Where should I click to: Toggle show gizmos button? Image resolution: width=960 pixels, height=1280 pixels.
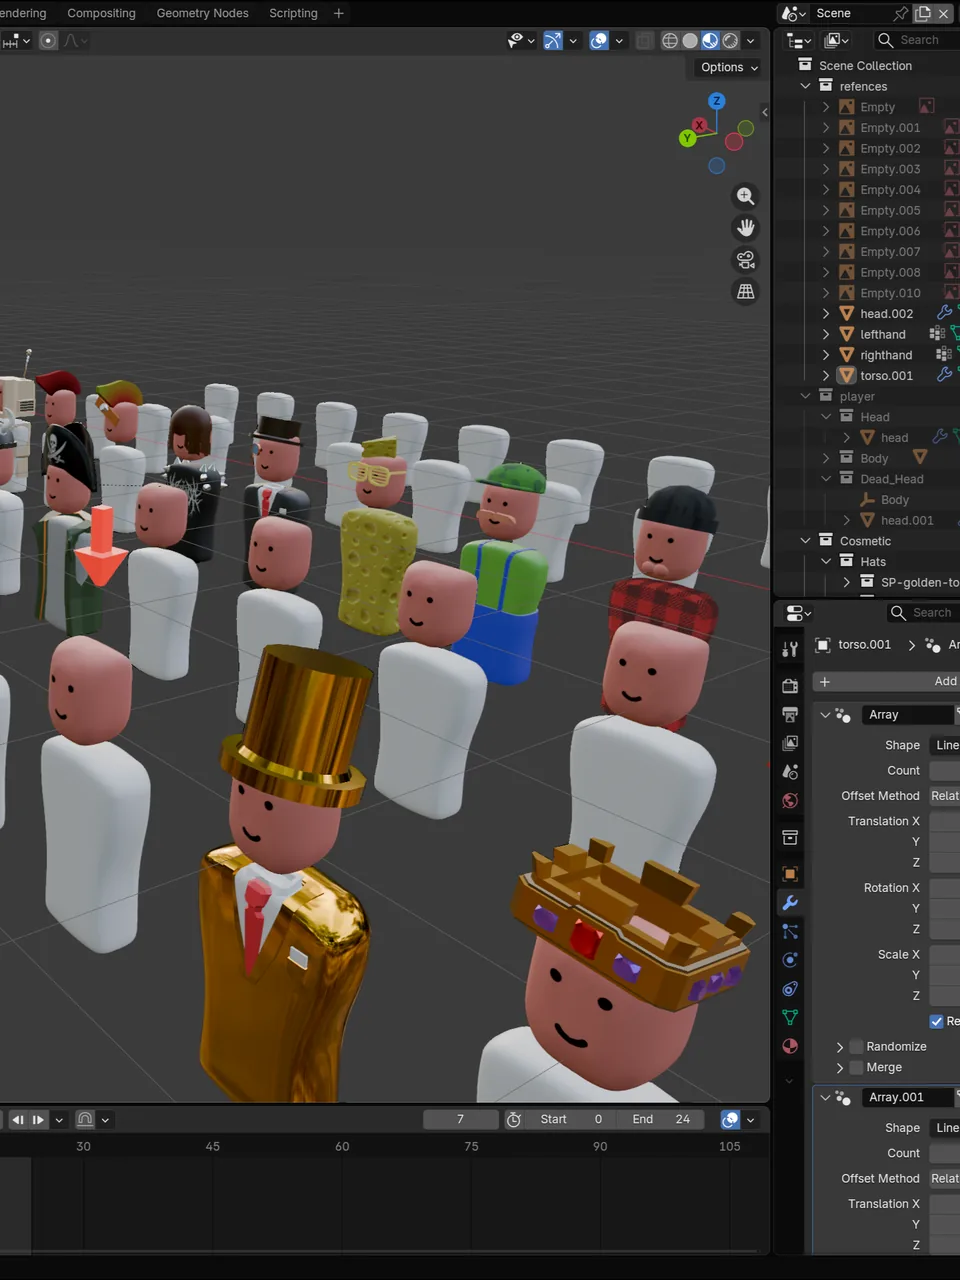(x=553, y=40)
